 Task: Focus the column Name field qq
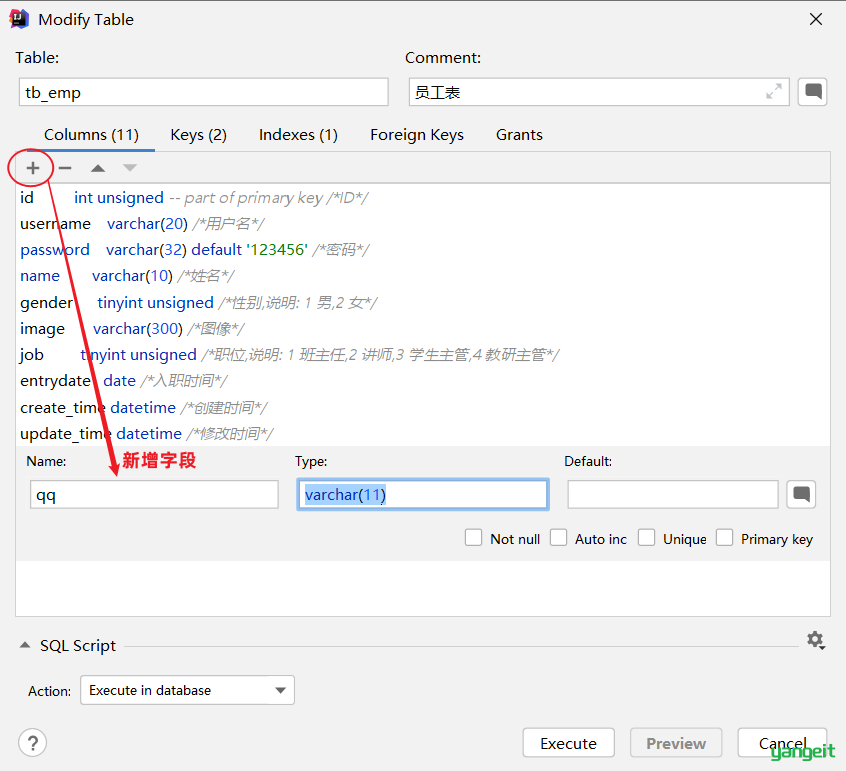pos(154,495)
